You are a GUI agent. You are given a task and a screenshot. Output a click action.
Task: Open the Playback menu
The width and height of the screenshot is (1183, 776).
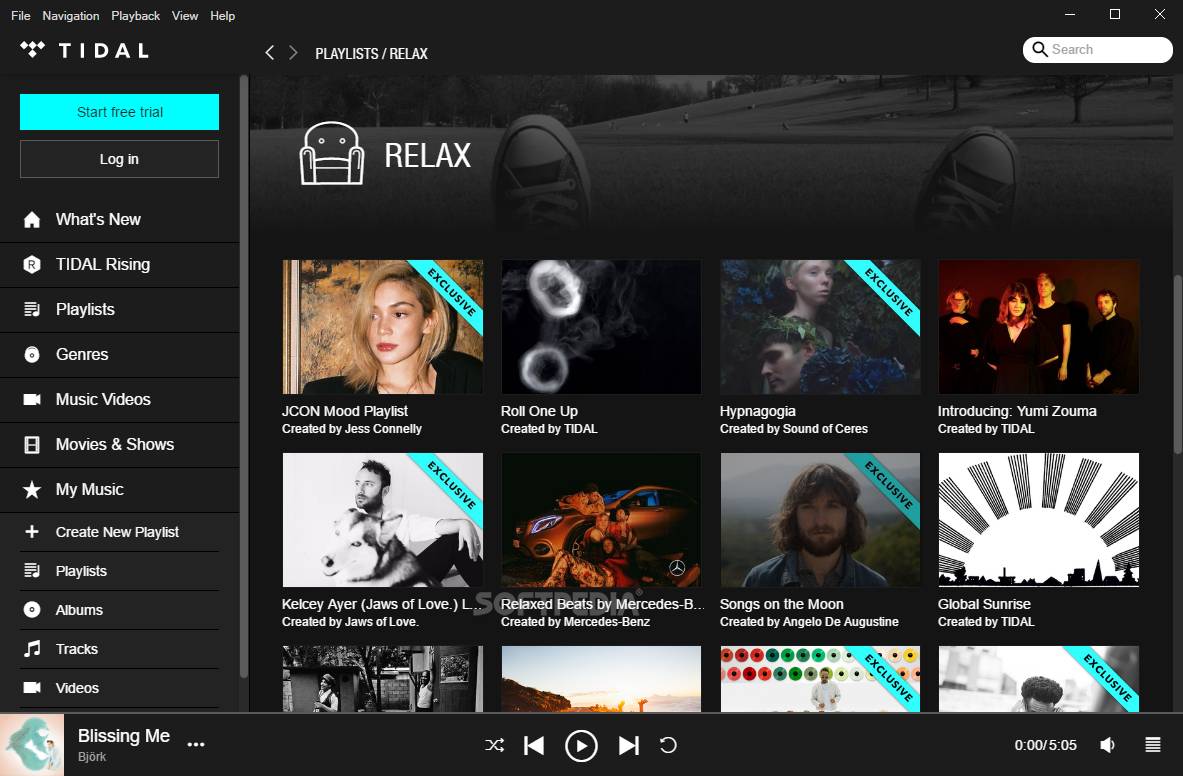coord(135,15)
